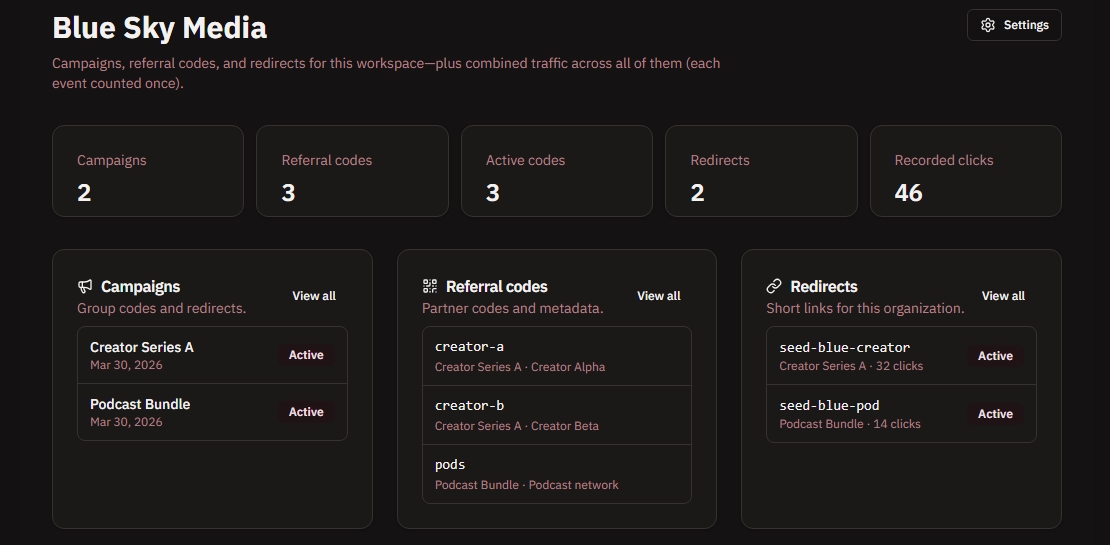Viewport: 1110px width, 545px height.
Task: Click Active badge on Creator Series A
Action: pos(306,355)
